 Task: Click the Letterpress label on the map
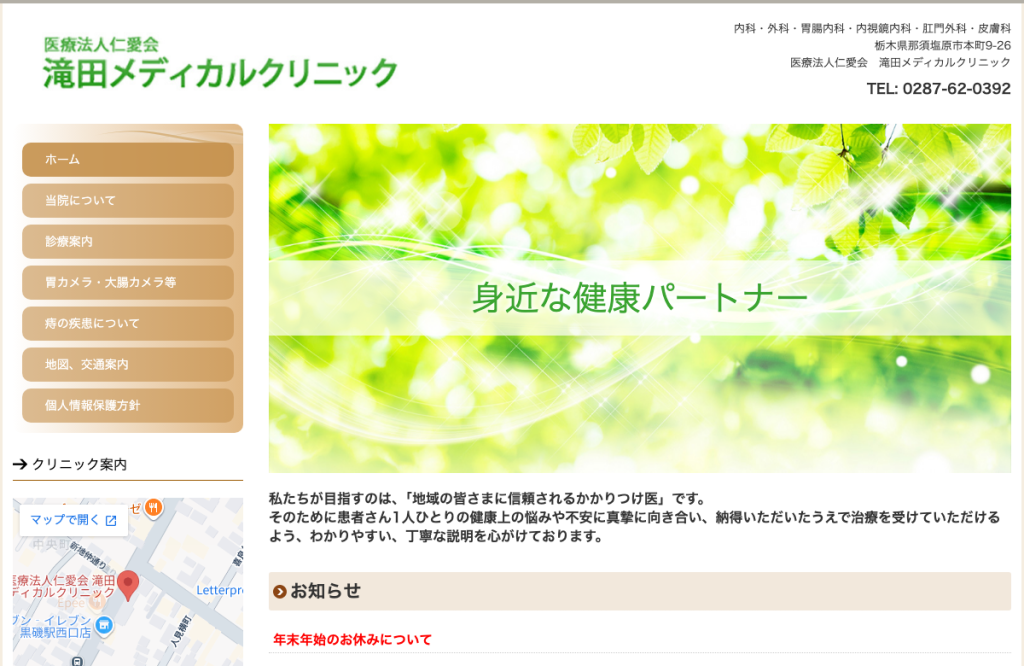pos(219,590)
